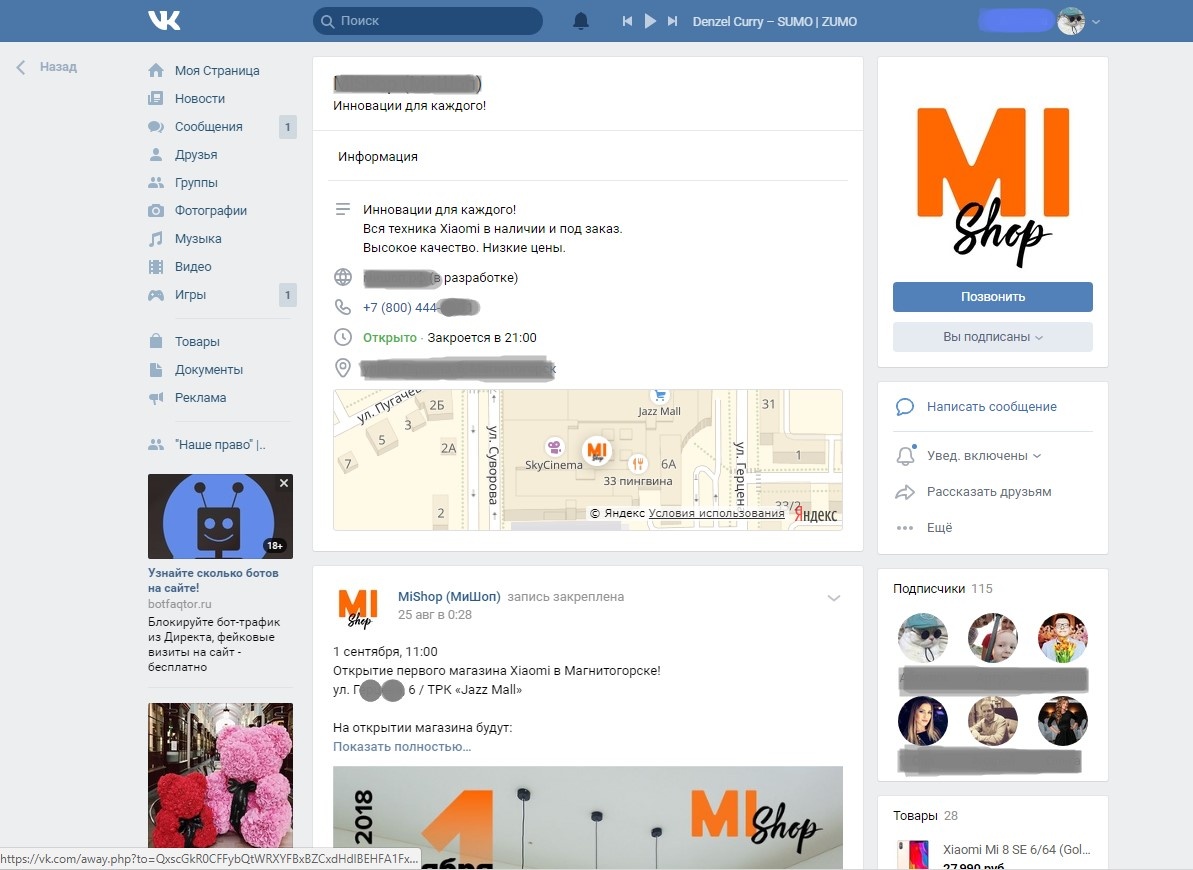Viewport: 1193px width, 870px height.
Task: Click person icon beside Друзья
Action: tap(156, 155)
